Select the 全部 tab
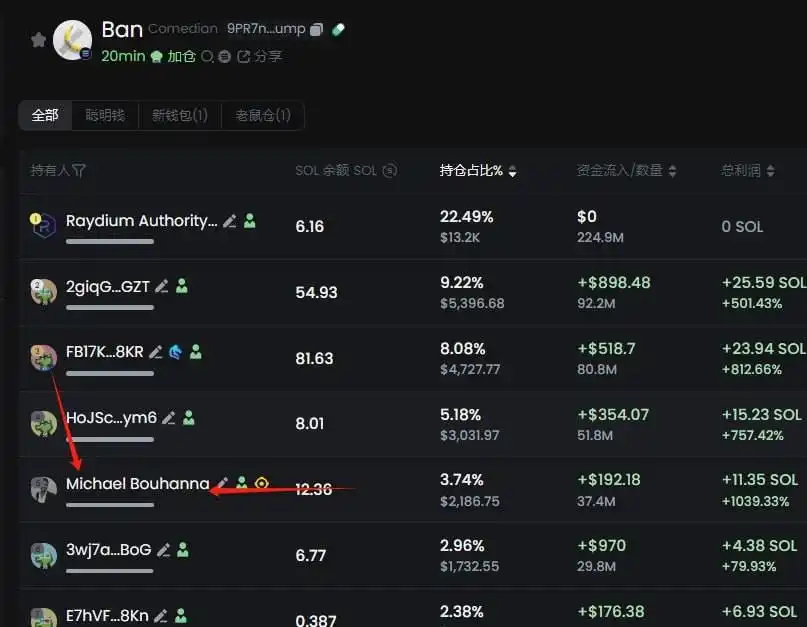 pos(45,115)
